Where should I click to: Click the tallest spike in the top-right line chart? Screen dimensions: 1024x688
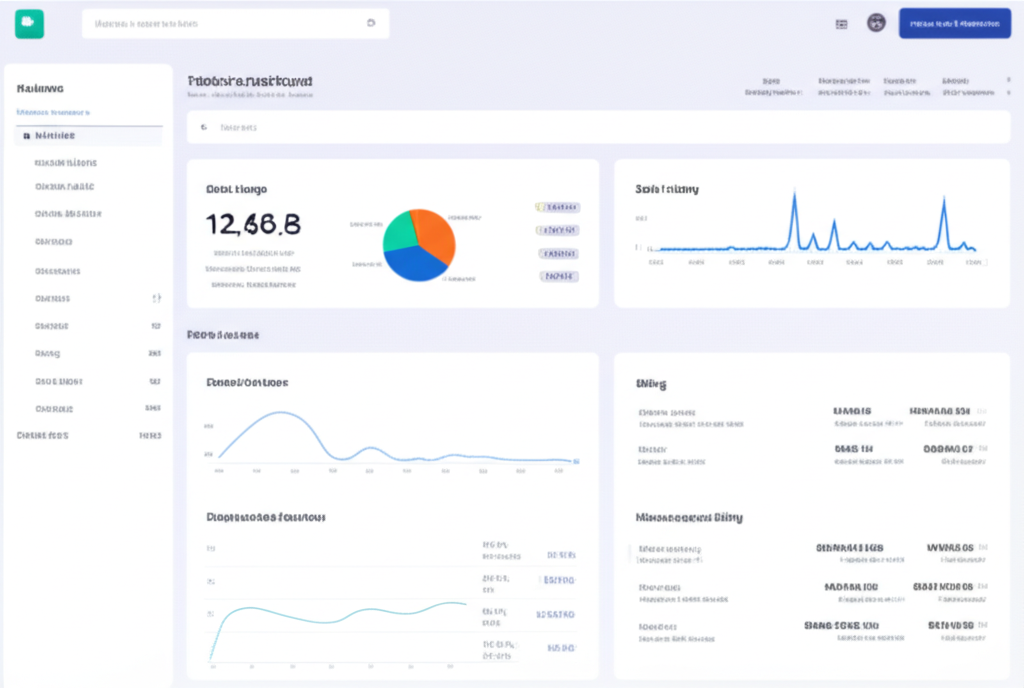794,193
